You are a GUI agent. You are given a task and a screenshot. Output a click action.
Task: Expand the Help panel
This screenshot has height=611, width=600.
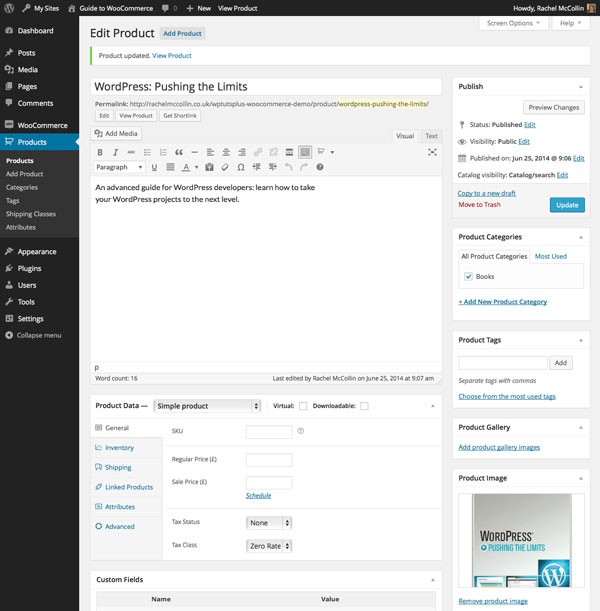pos(570,23)
